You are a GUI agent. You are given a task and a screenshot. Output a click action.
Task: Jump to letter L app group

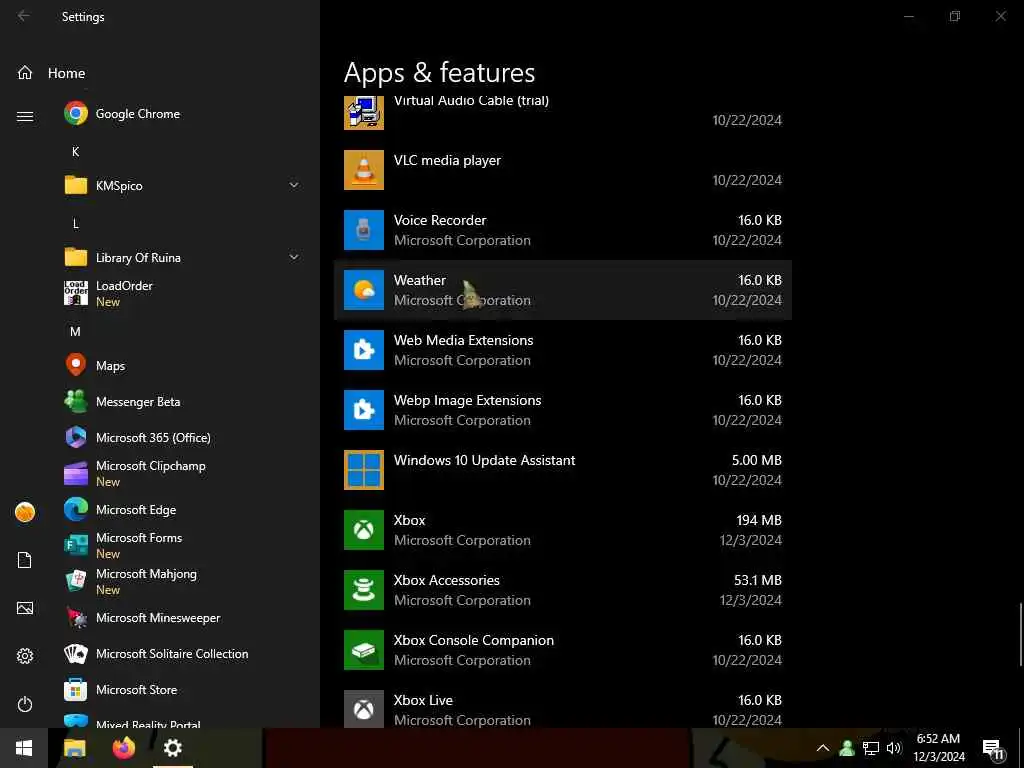click(76, 223)
